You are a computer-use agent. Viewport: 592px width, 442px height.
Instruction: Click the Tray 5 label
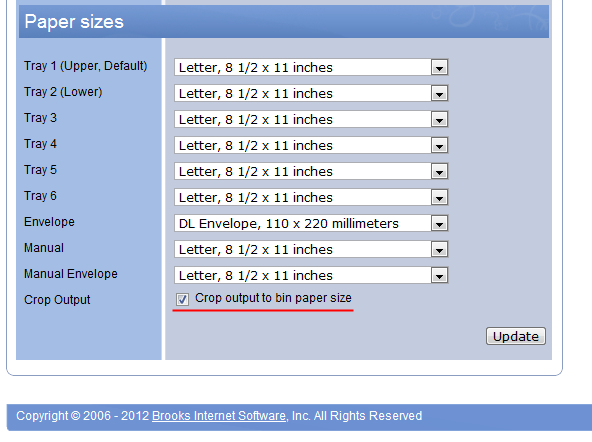40,170
